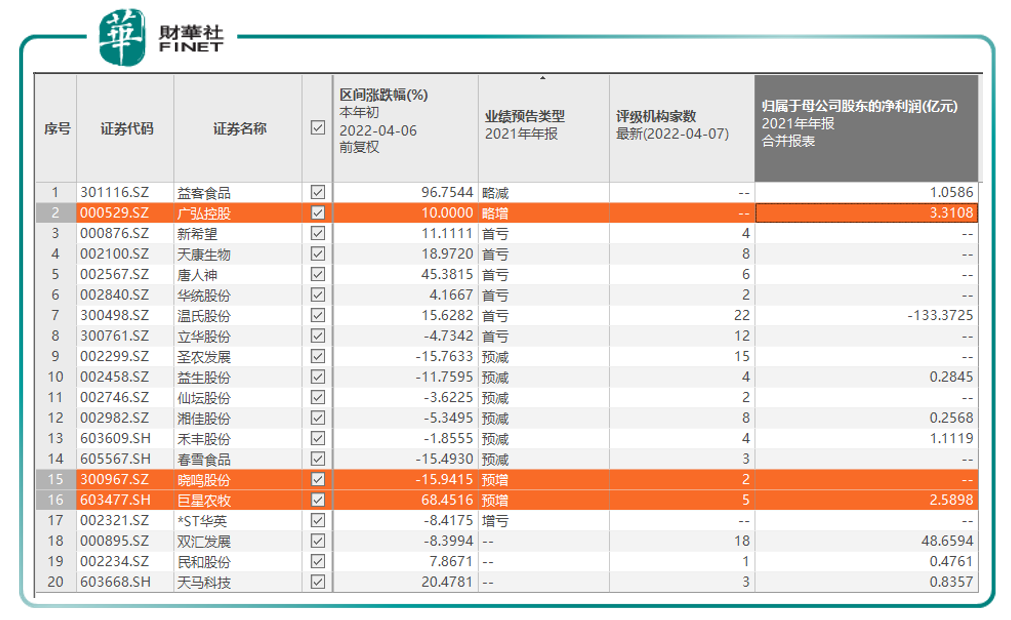This screenshot has height=620, width=1011.
Task: Uncheck the checkbox for 益客食品
Action: [318, 192]
